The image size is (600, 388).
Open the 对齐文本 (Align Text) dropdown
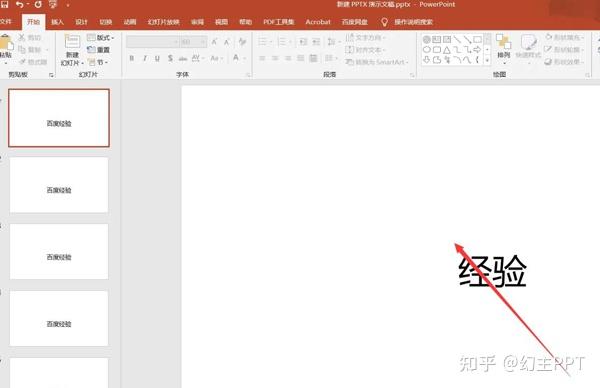(365, 50)
